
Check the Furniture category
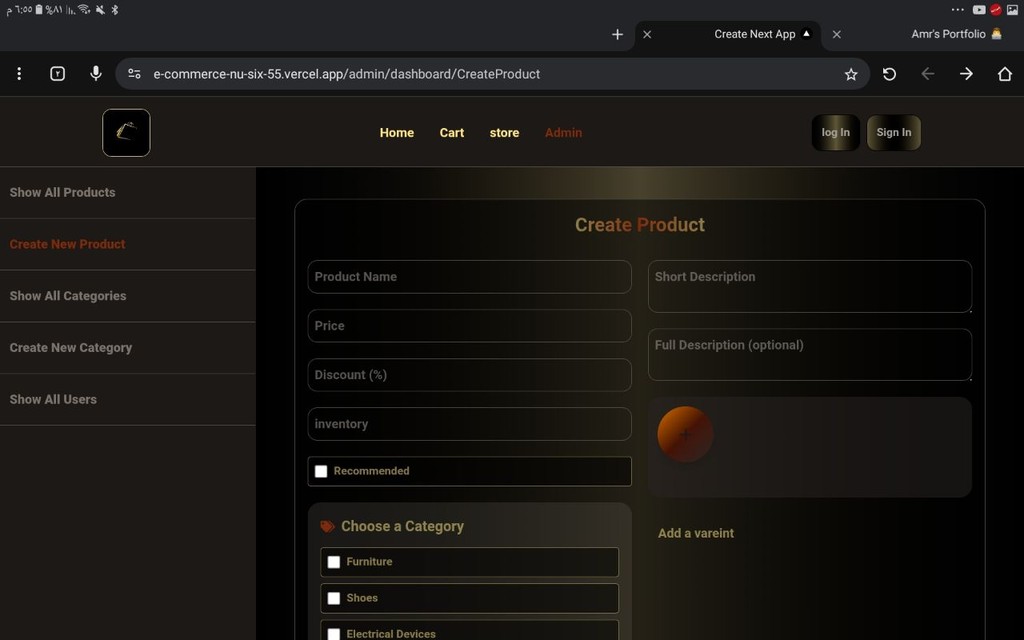coord(334,562)
